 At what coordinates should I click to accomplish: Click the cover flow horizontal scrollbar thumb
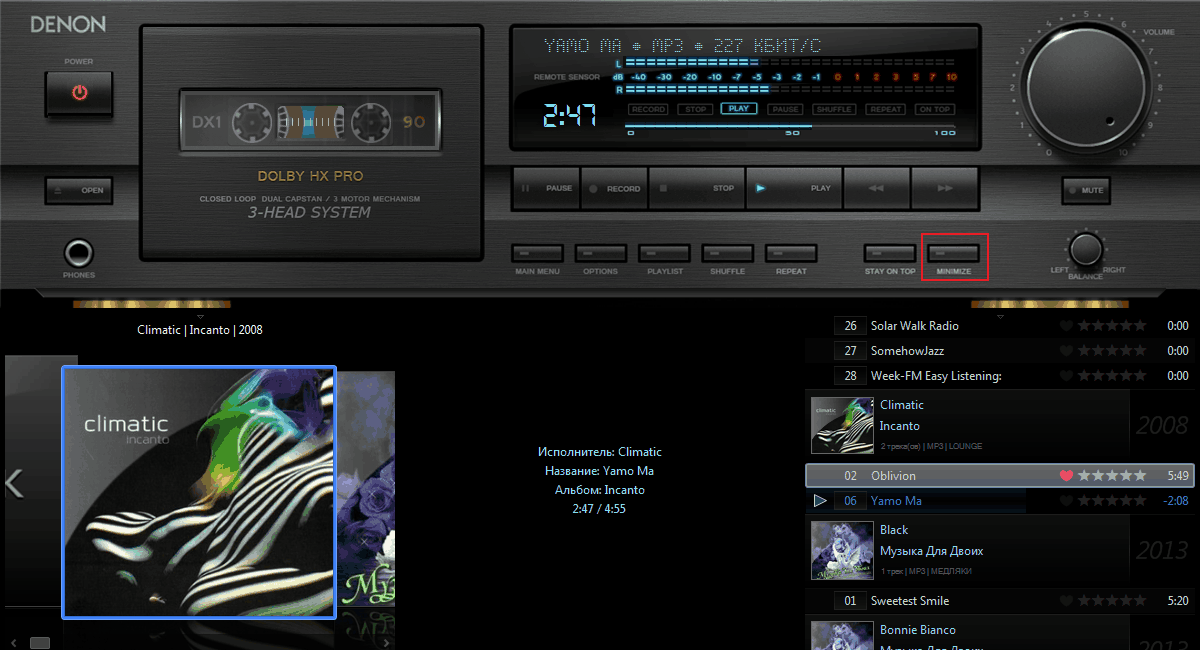coord(40,642)
